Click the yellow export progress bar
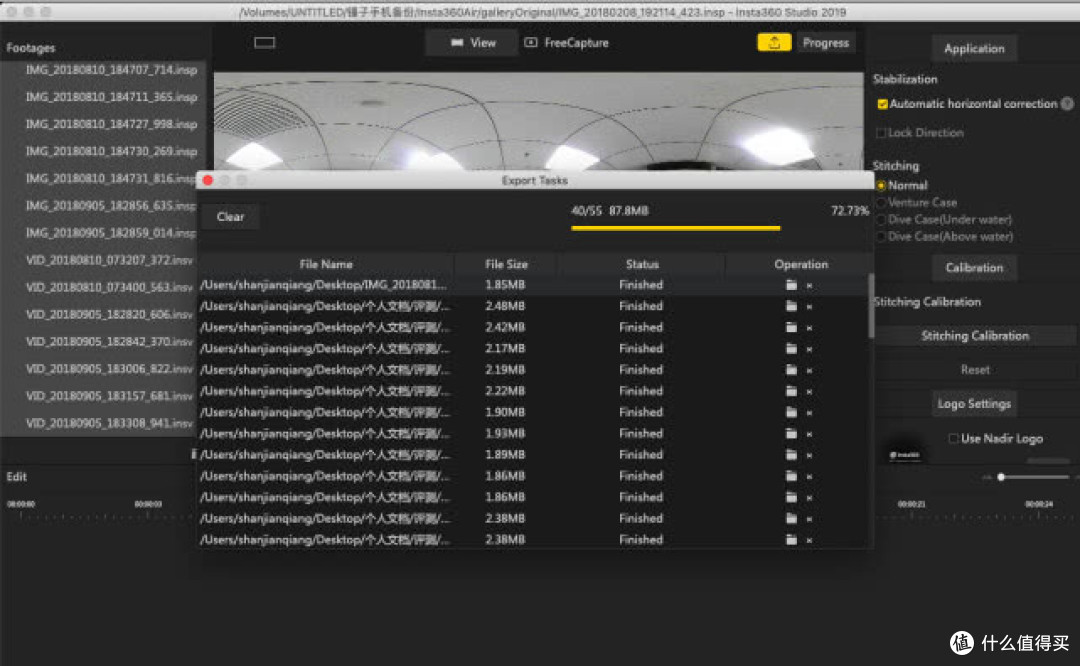 click(x=676, y=228)
